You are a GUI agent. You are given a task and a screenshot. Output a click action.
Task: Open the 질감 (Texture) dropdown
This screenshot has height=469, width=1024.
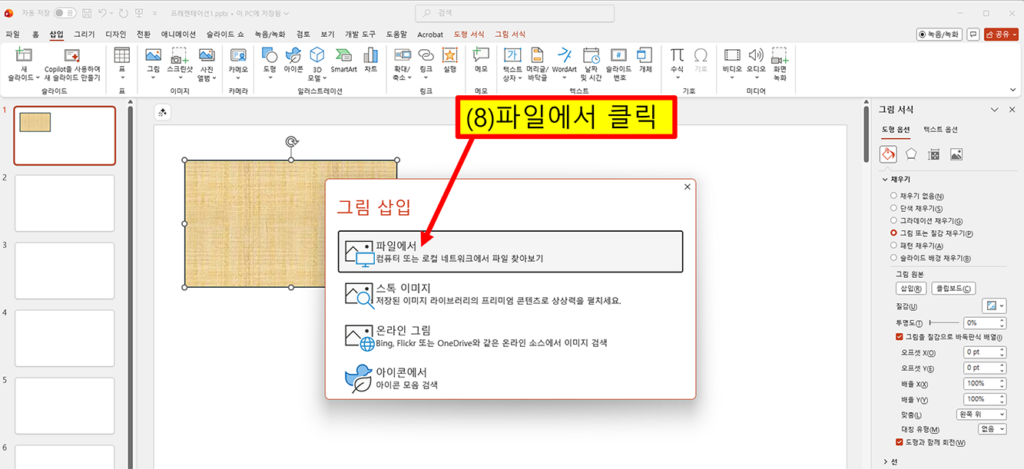click(x=995, y=306)
